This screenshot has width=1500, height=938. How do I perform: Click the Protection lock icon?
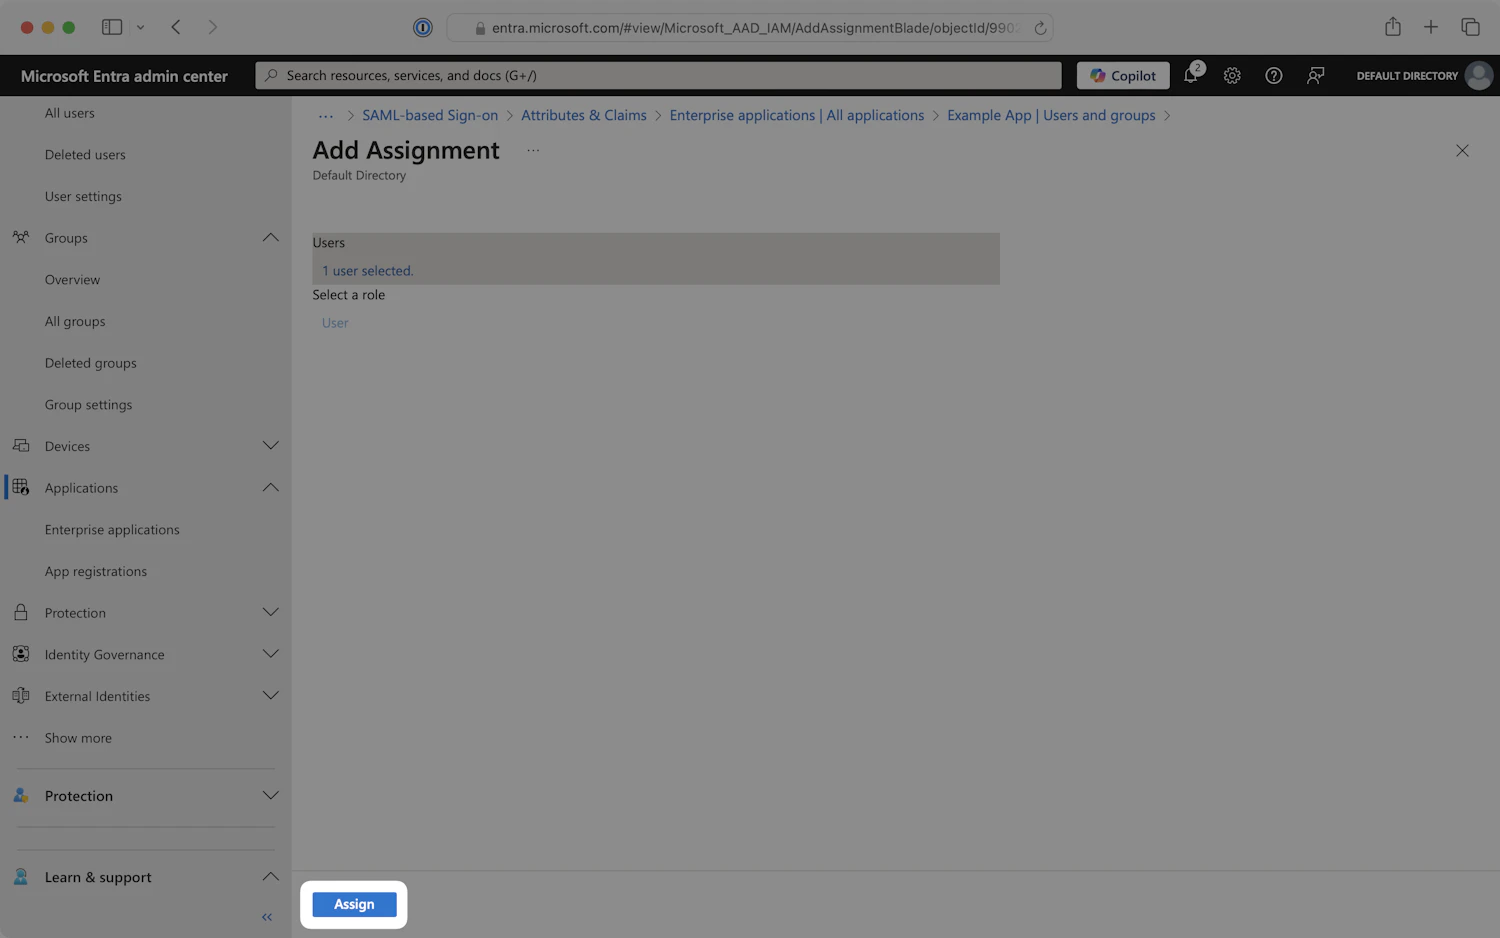point(21,613)
